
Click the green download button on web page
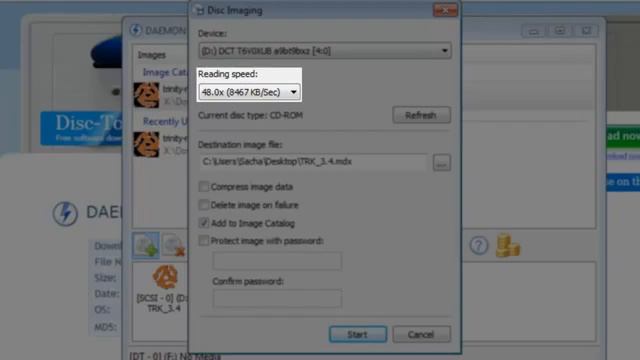pyautogui.click(x=623, y=136)
